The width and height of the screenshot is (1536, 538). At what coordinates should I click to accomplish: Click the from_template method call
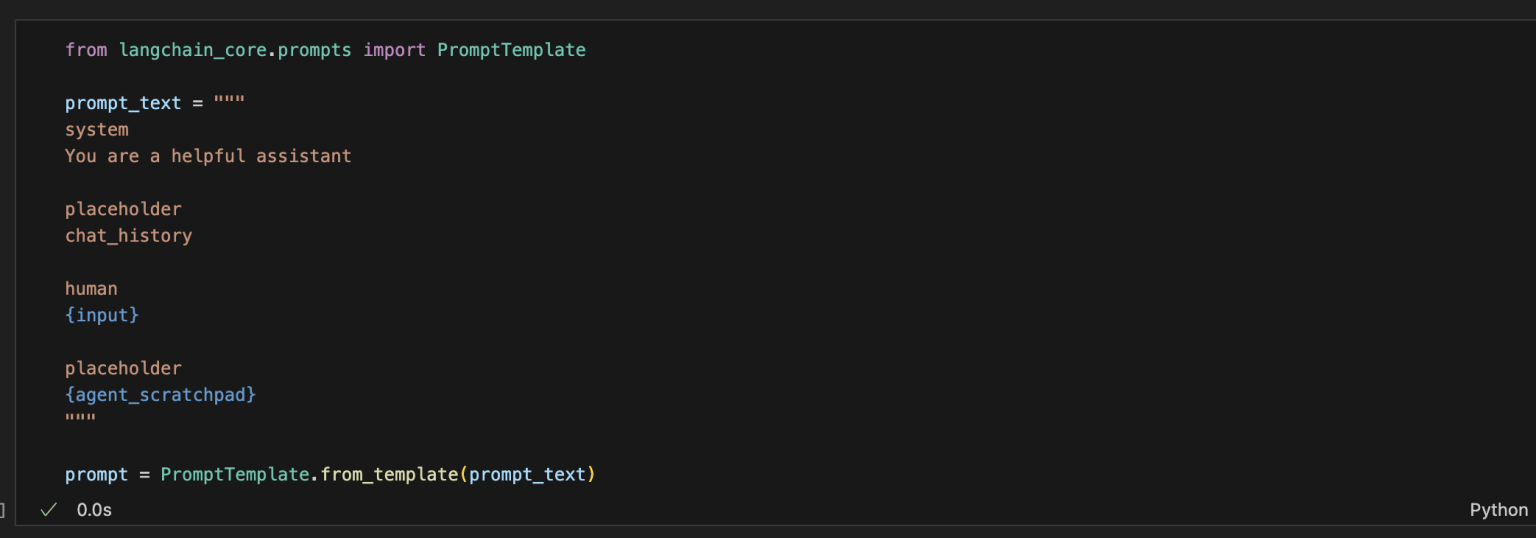(388, 474)
